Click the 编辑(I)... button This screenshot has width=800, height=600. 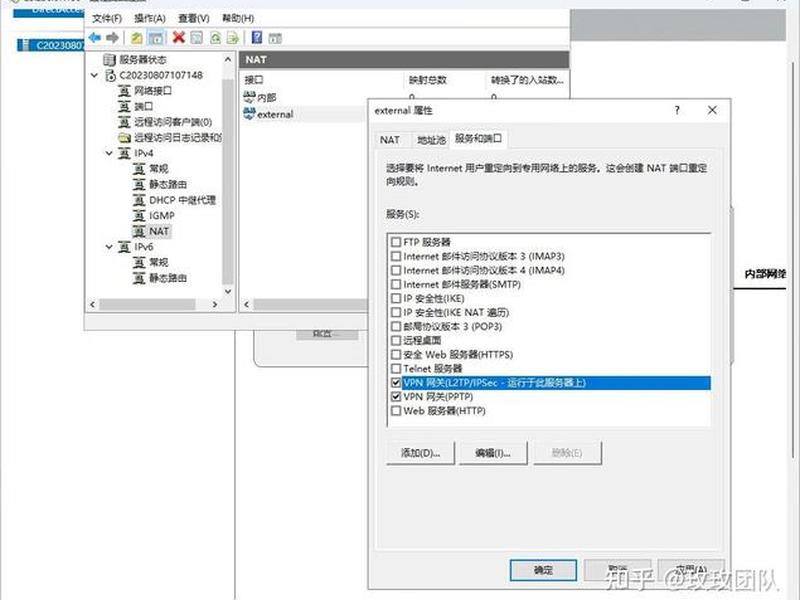pos(493,453)
